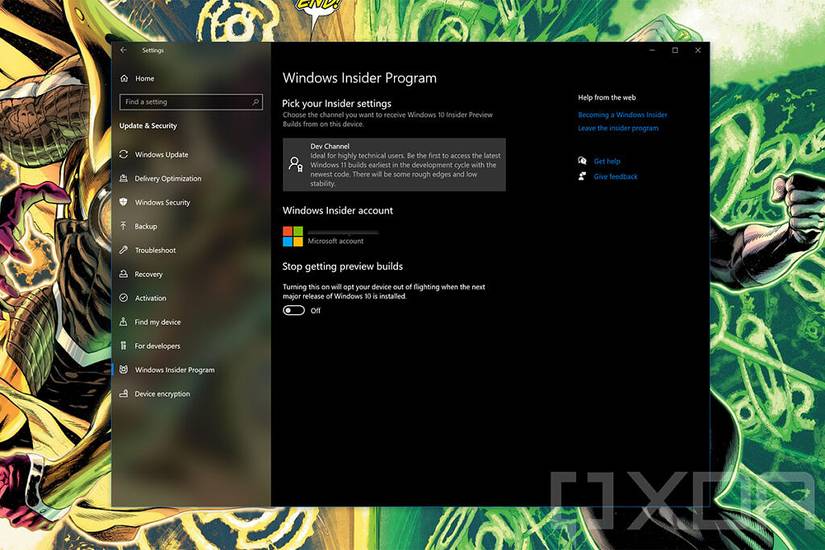The image size is (825, 550).
Task: Click the Pick your Insider settings heading
Action: [337, 103]
